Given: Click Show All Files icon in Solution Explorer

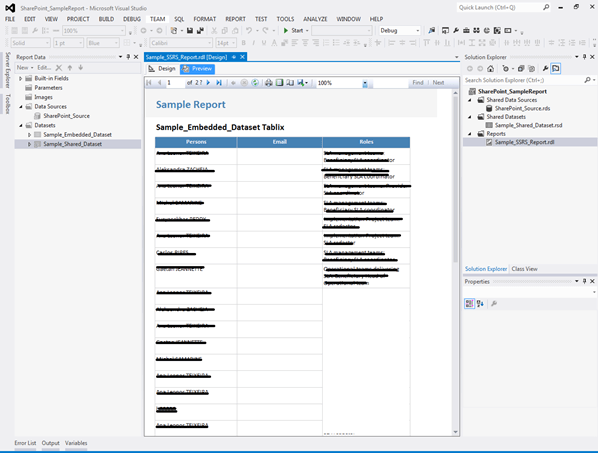Looking at the screenshot, I should tap(532, 69).
